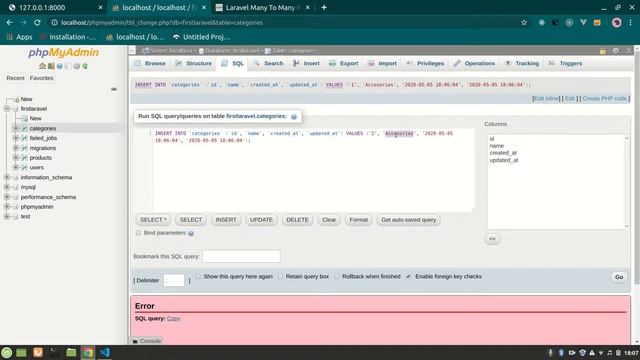
Task: Click the Copy link under Error
Action: point(173,318)
